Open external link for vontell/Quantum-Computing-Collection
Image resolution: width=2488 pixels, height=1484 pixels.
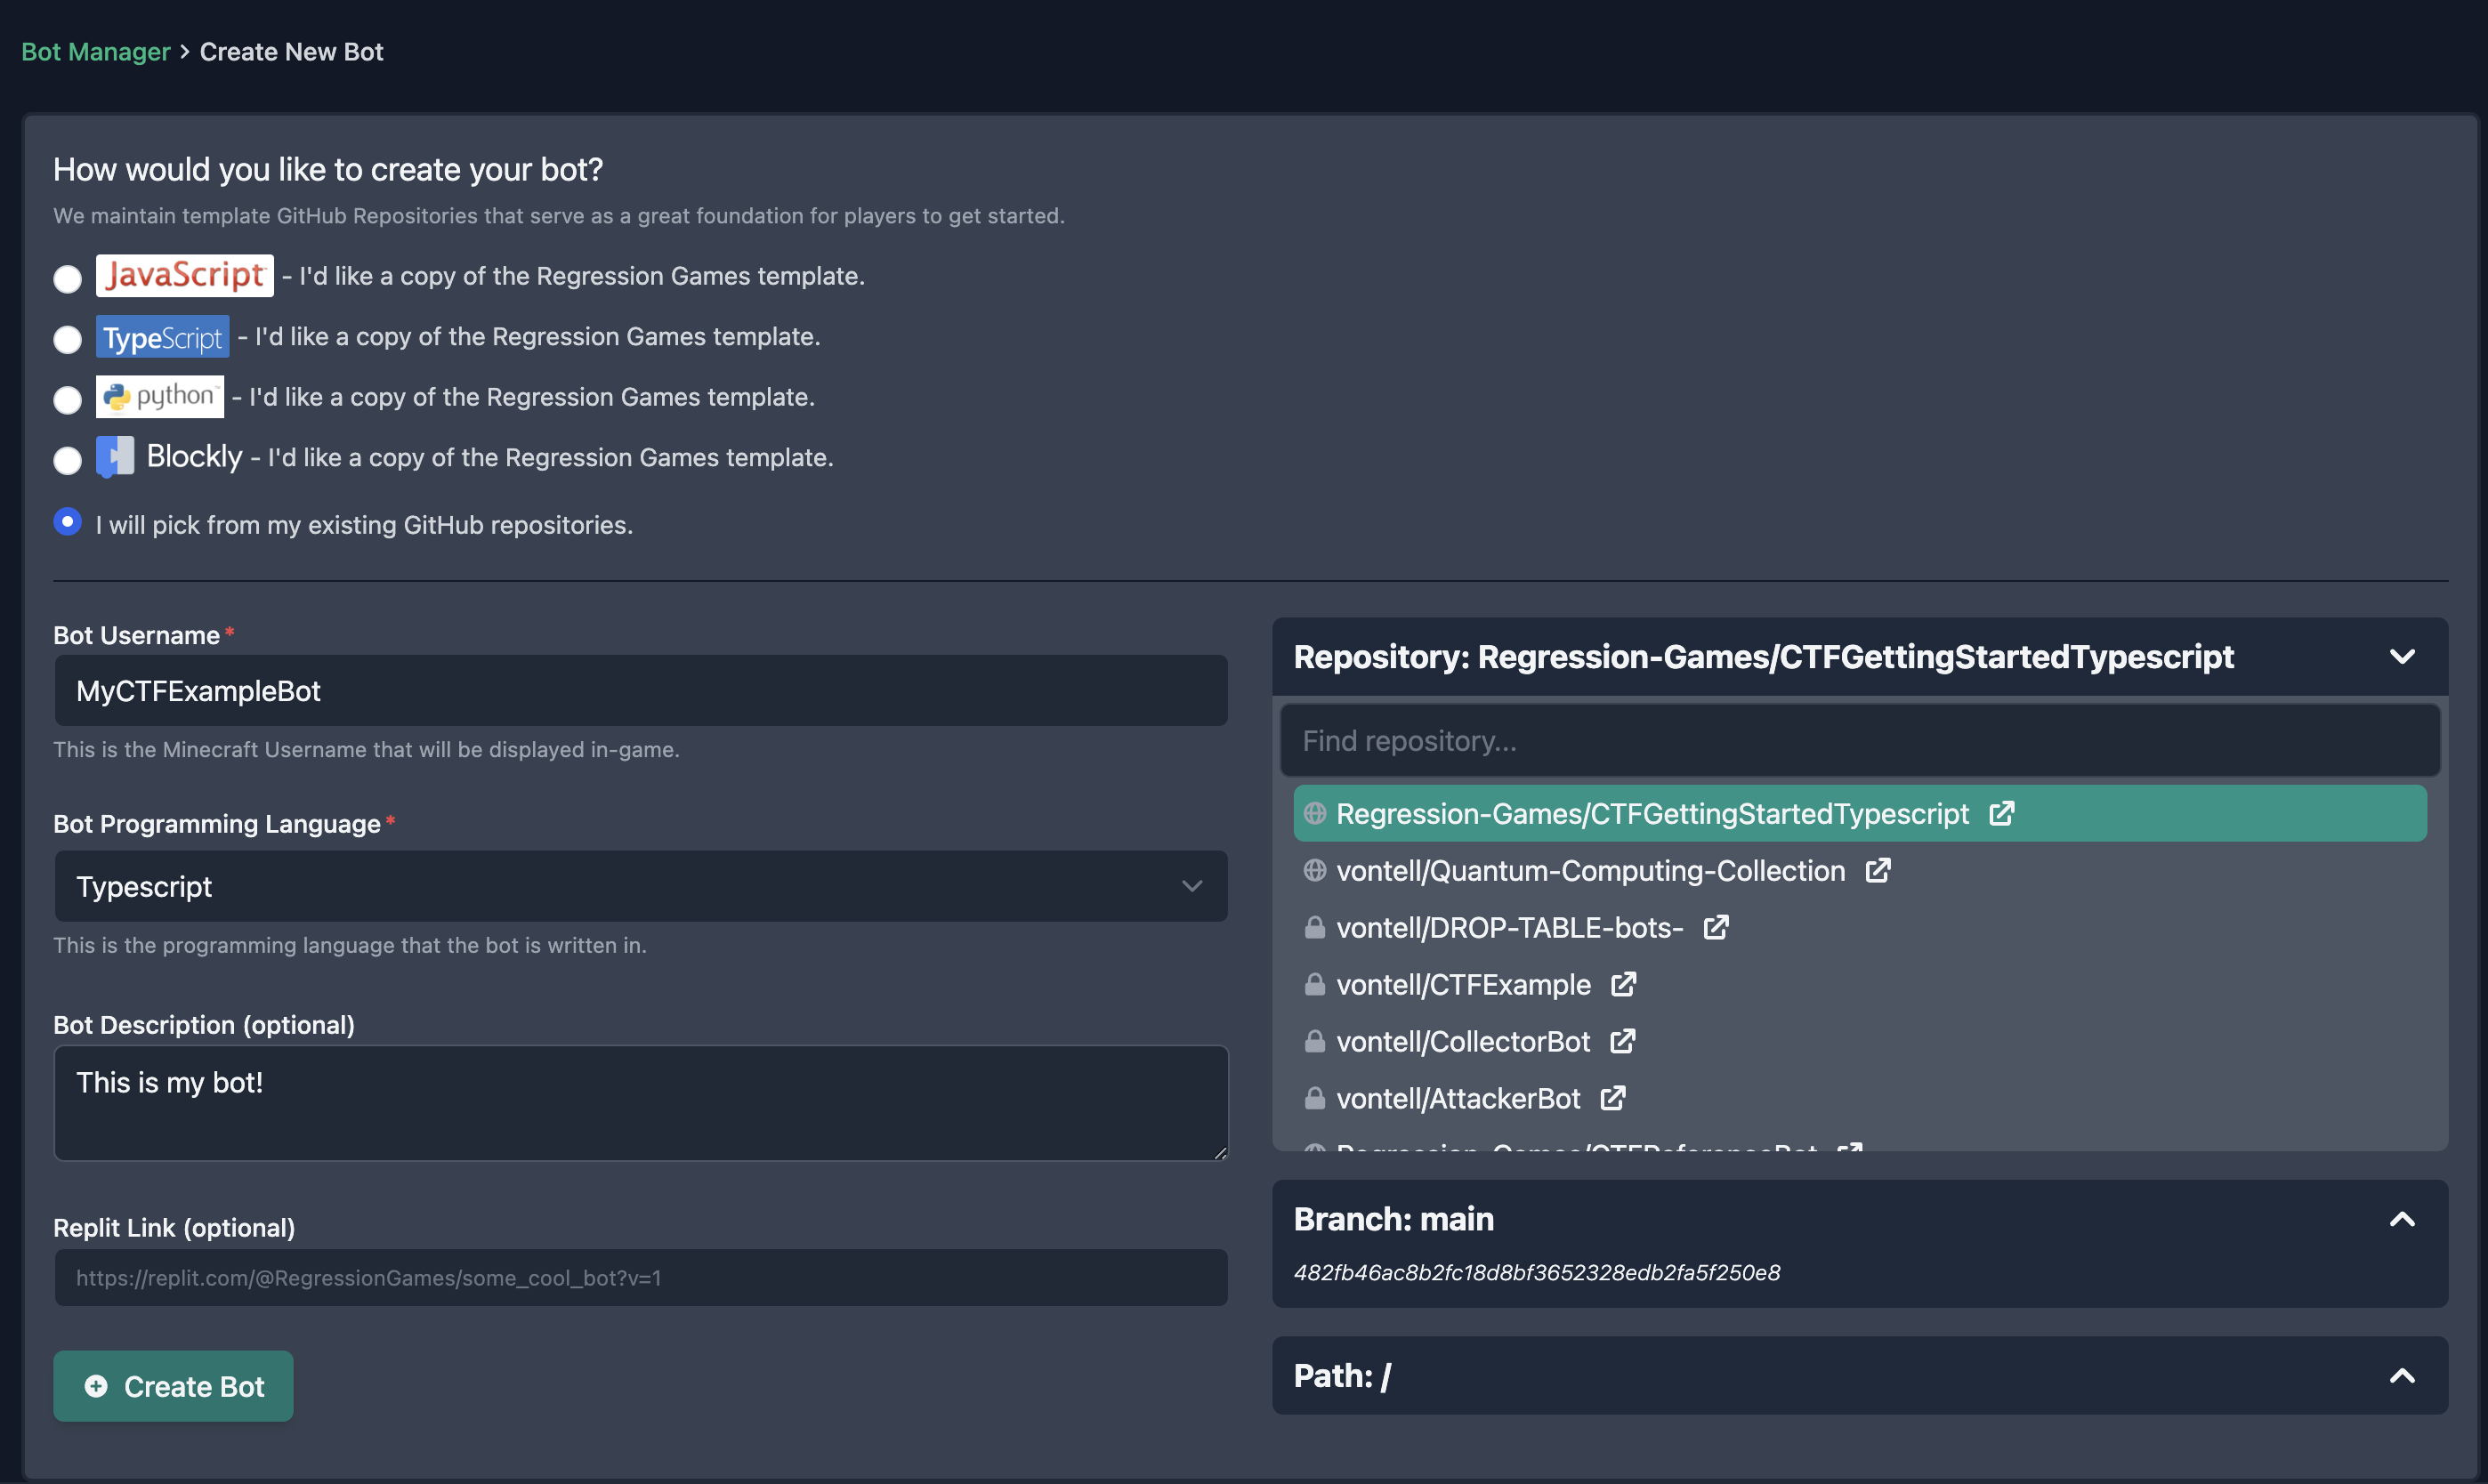pyautogui.click(x=1877, y=870)
